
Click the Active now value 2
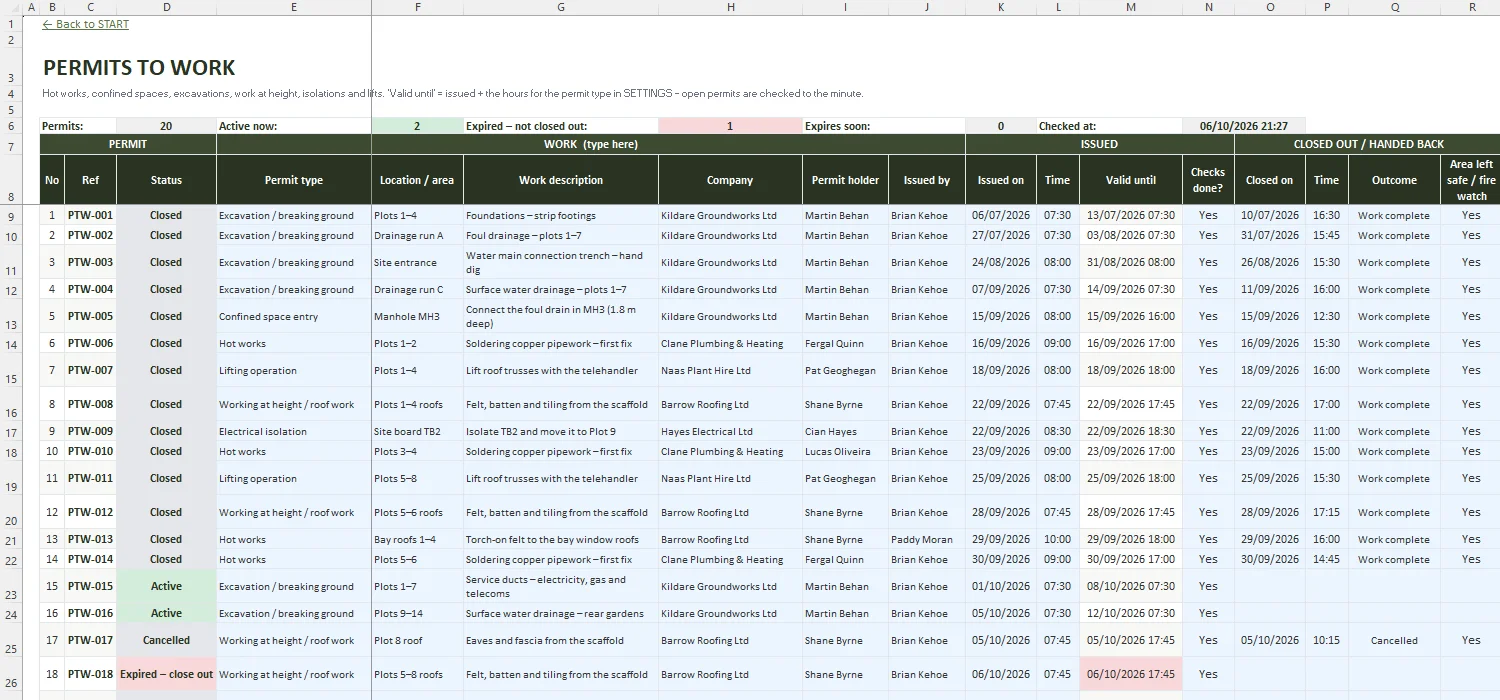417,126
